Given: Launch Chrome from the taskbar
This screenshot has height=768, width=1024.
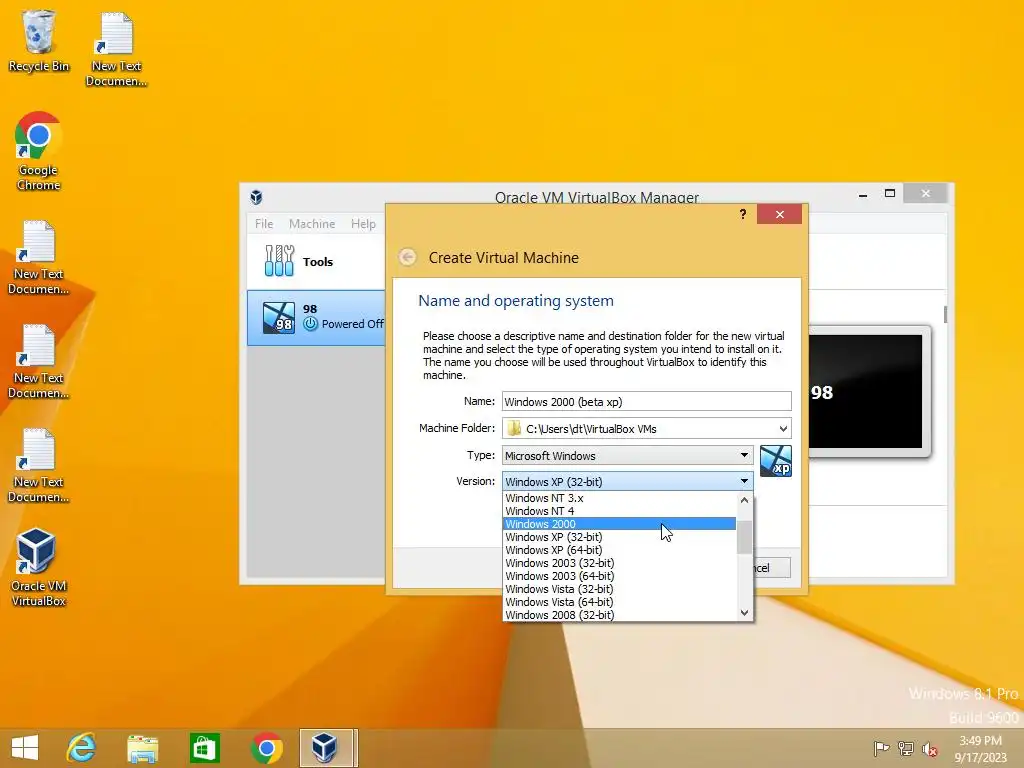Looking at the screenshot, I should (x=266, y=748).
